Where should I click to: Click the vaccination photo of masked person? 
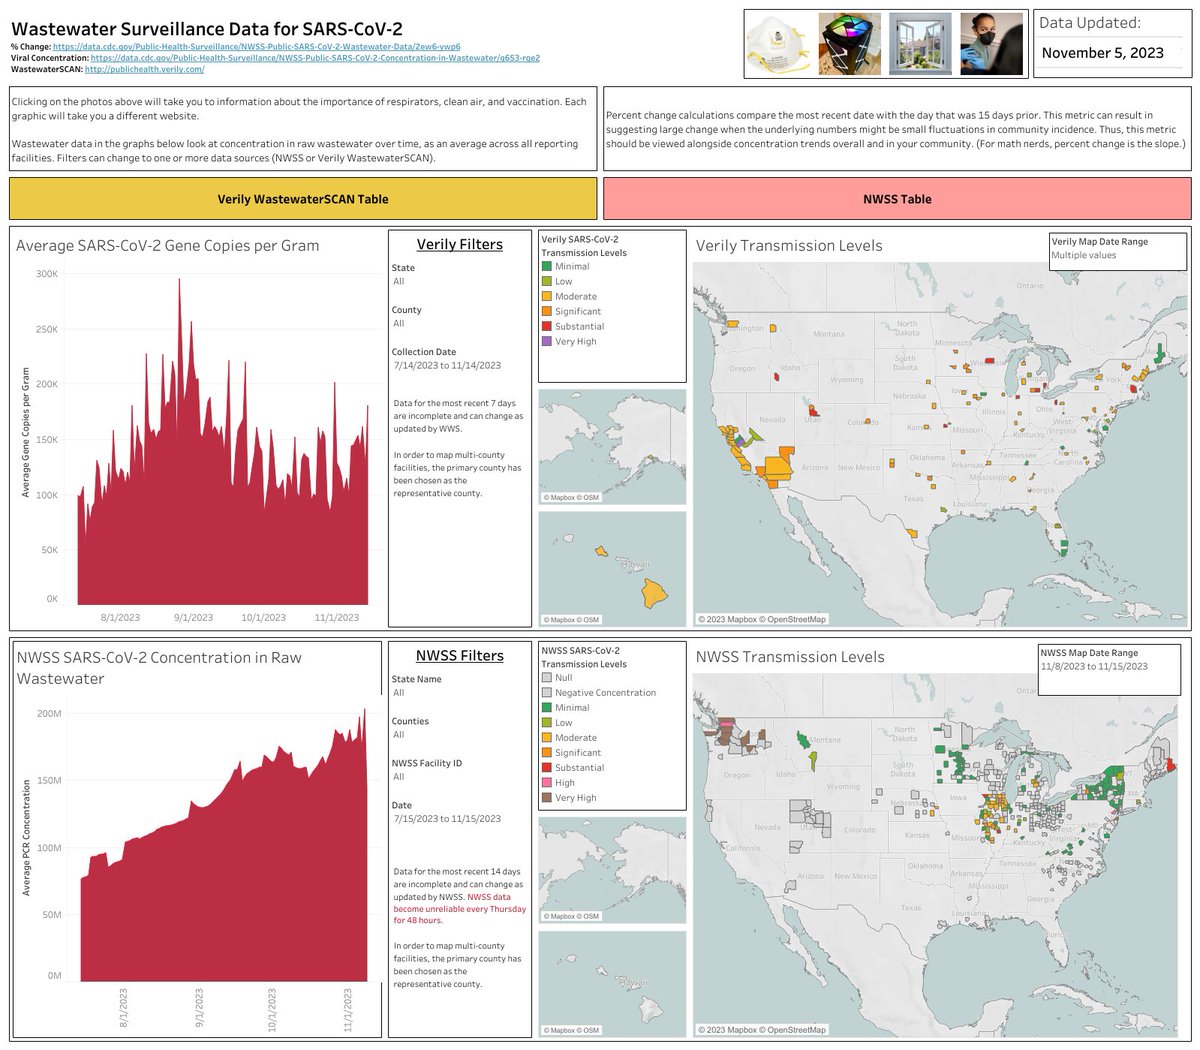point(990,44)
